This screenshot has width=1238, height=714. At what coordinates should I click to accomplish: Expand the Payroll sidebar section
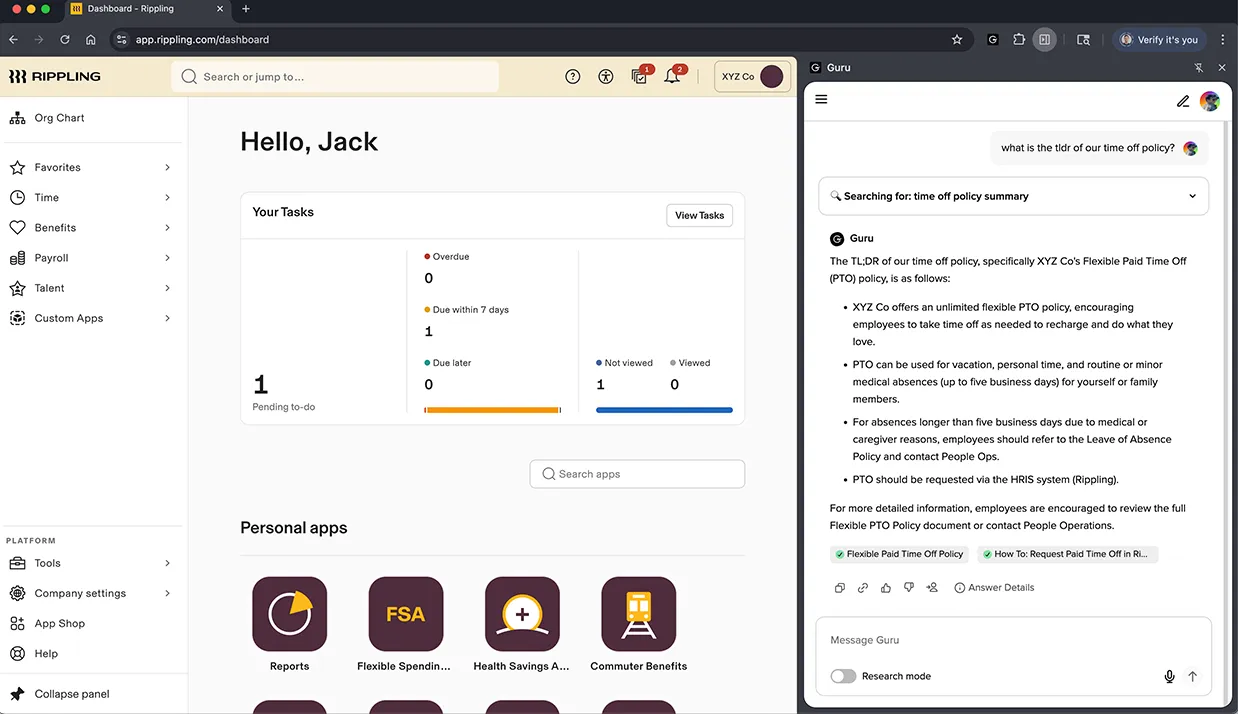pyautogui.click(x=90, y=258)
